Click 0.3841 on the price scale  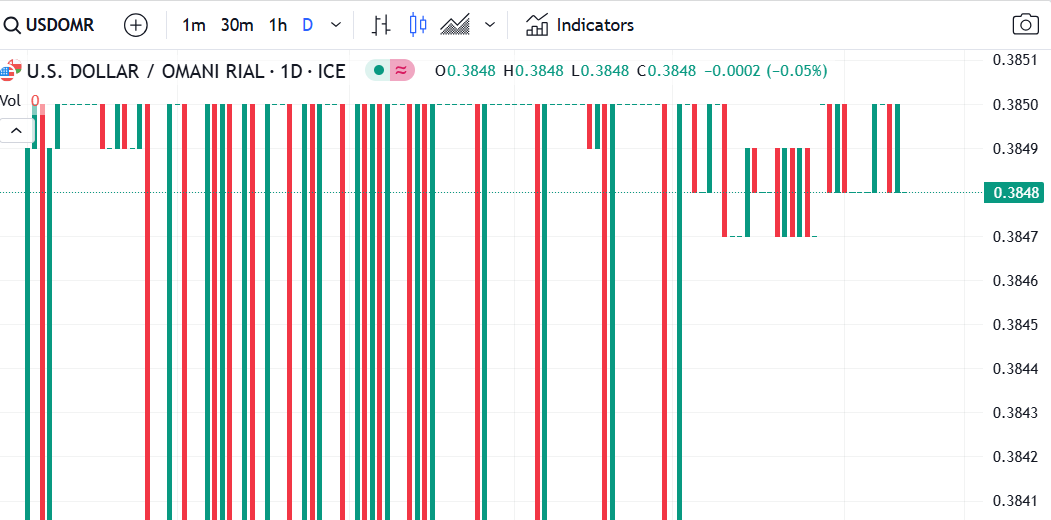(x=1016, y=501)
